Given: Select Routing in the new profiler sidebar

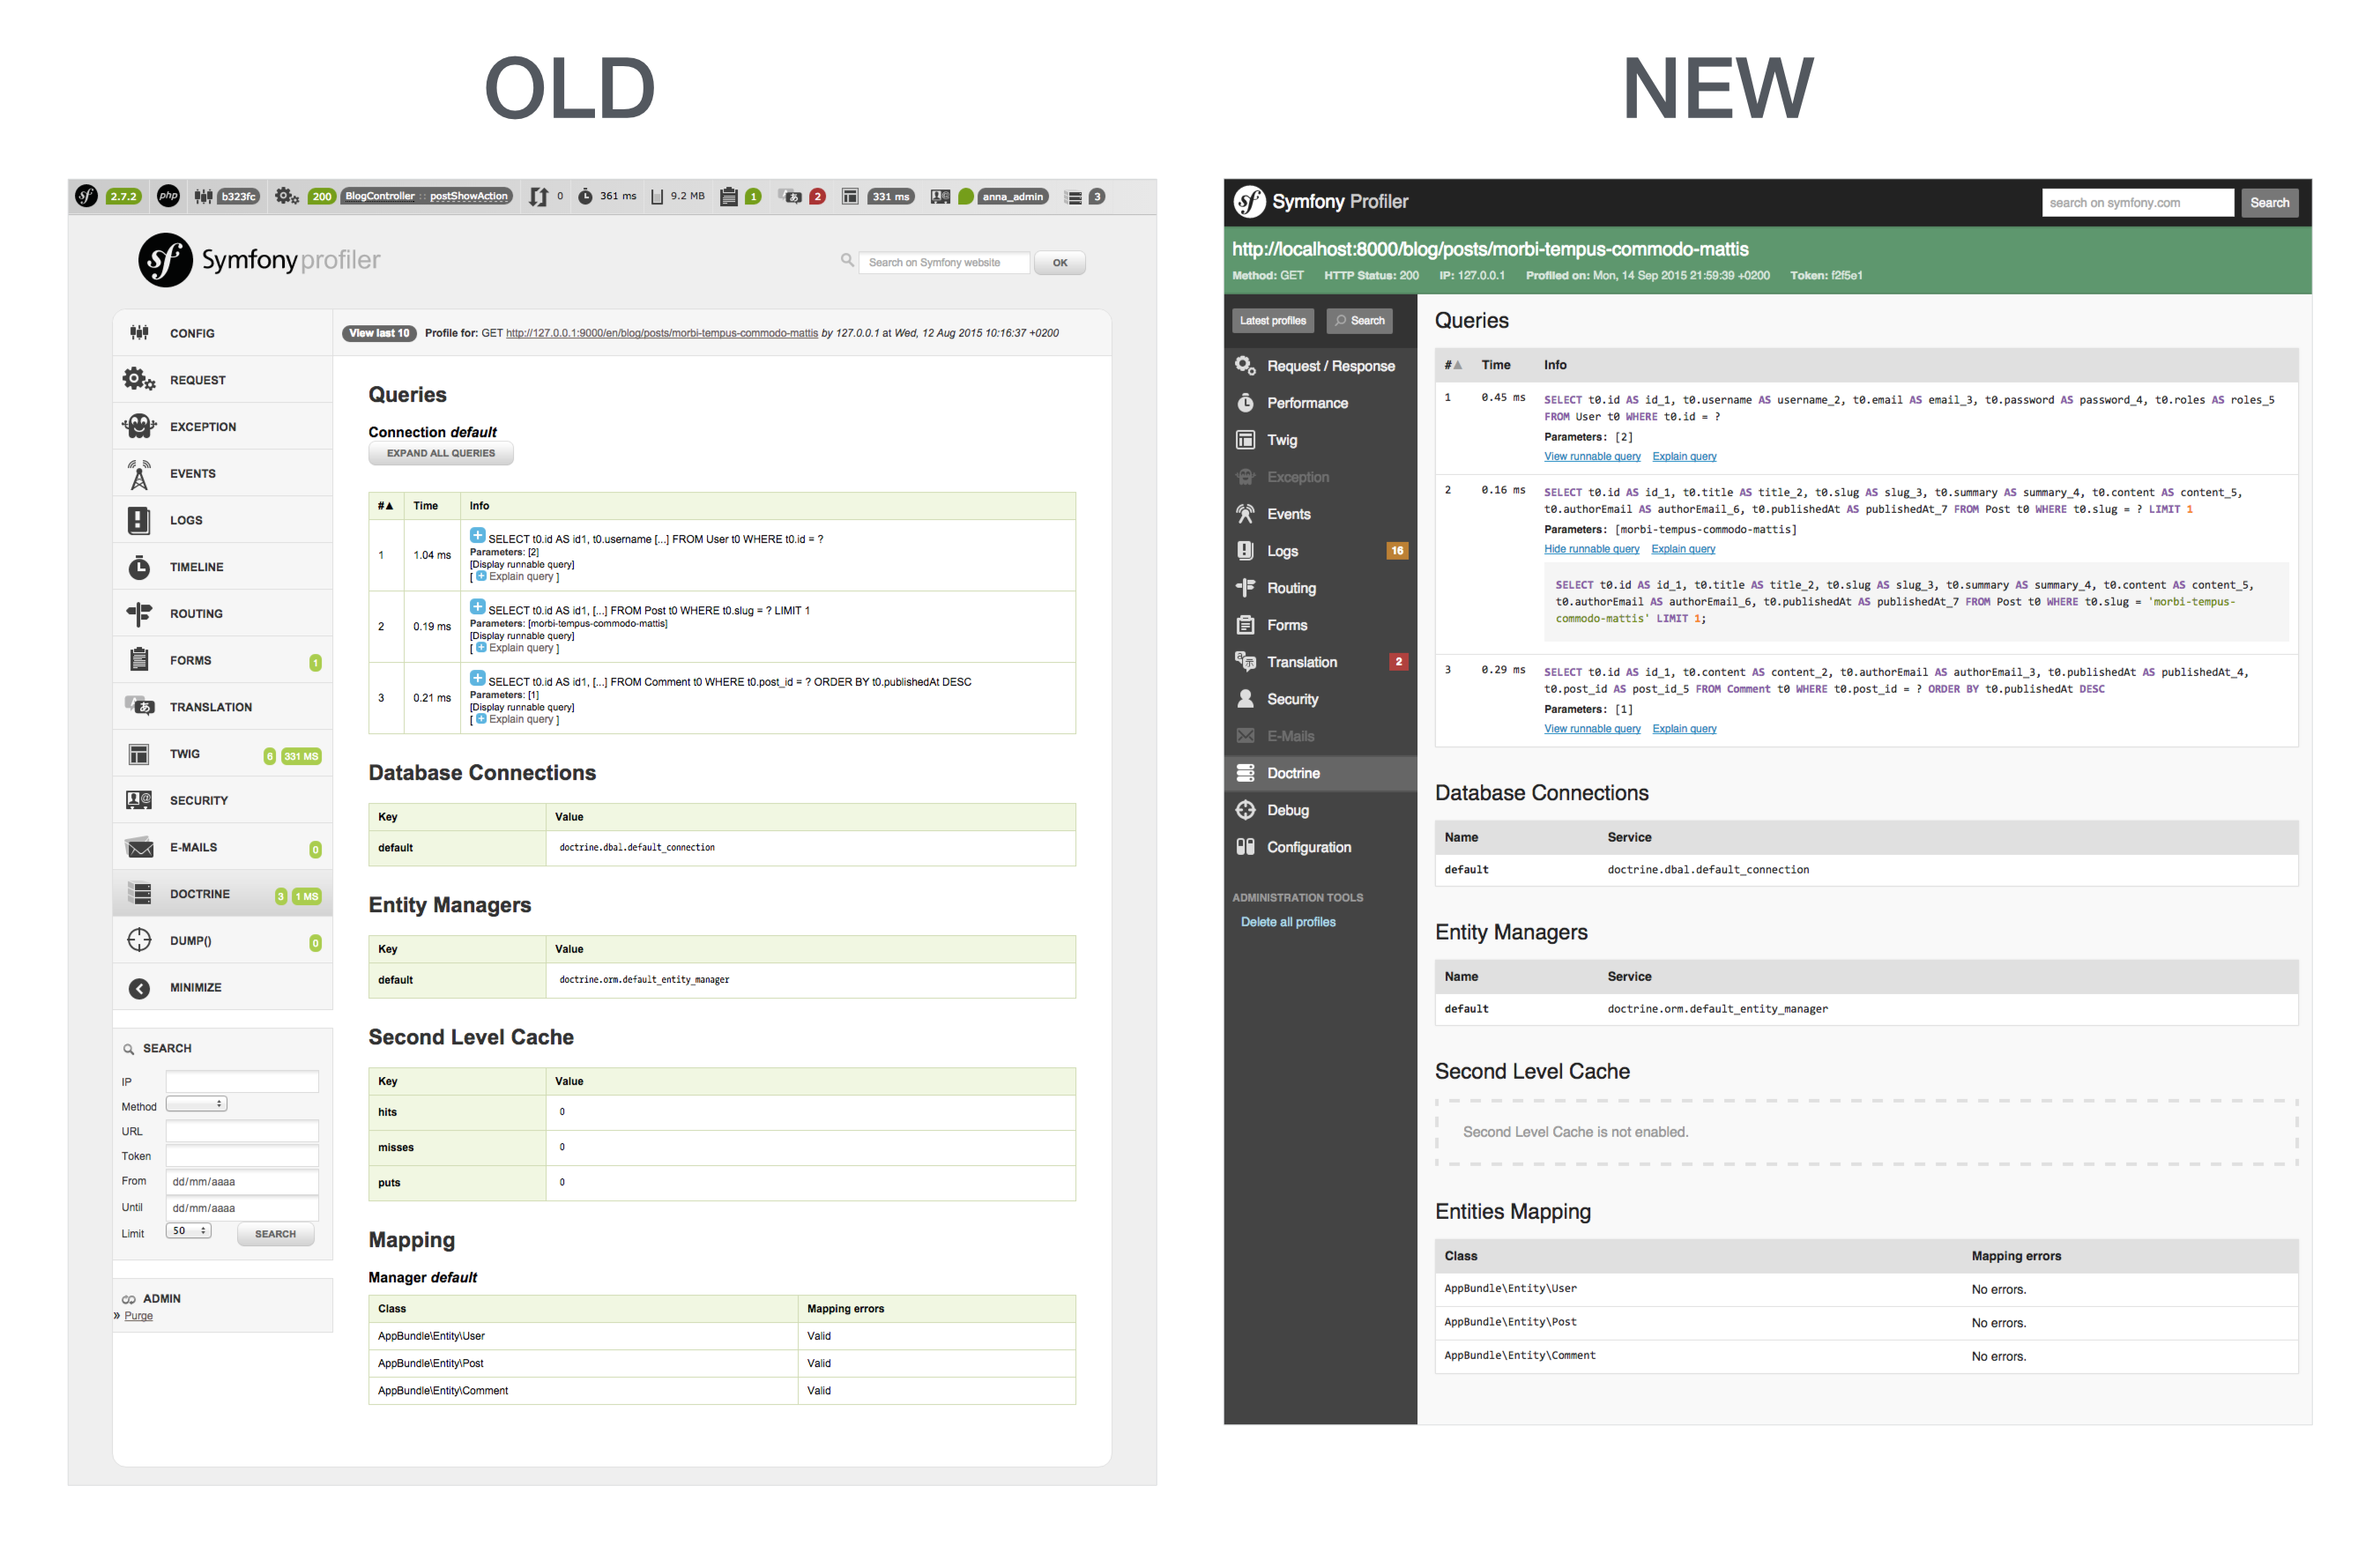Looking at the screenshot, I should [x=1320, y=588].
